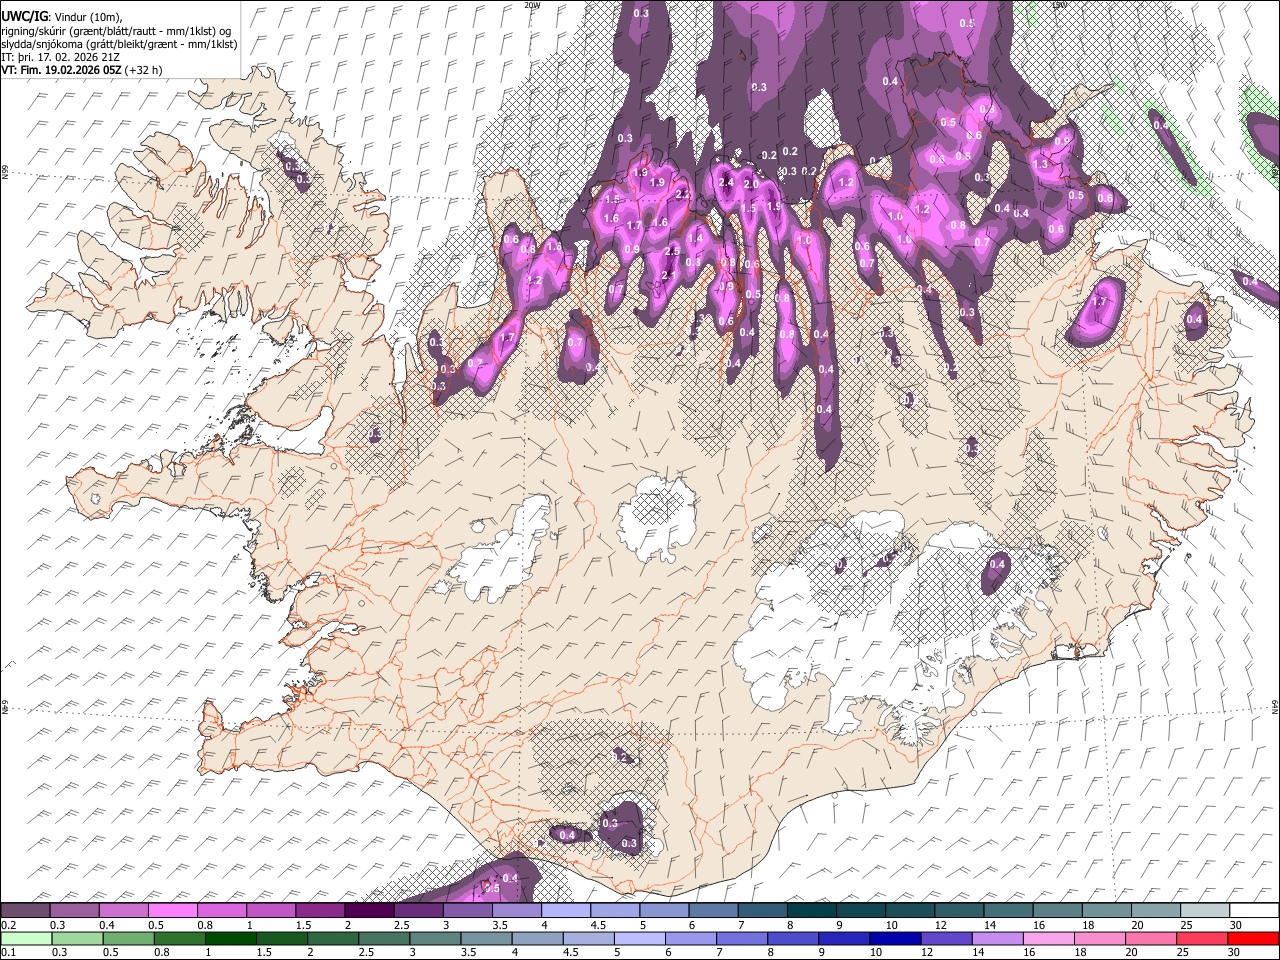This screenshot has width=1280, height=960.
Task: Select the 20 swatch in the green rain legend
Action: 1152,938
